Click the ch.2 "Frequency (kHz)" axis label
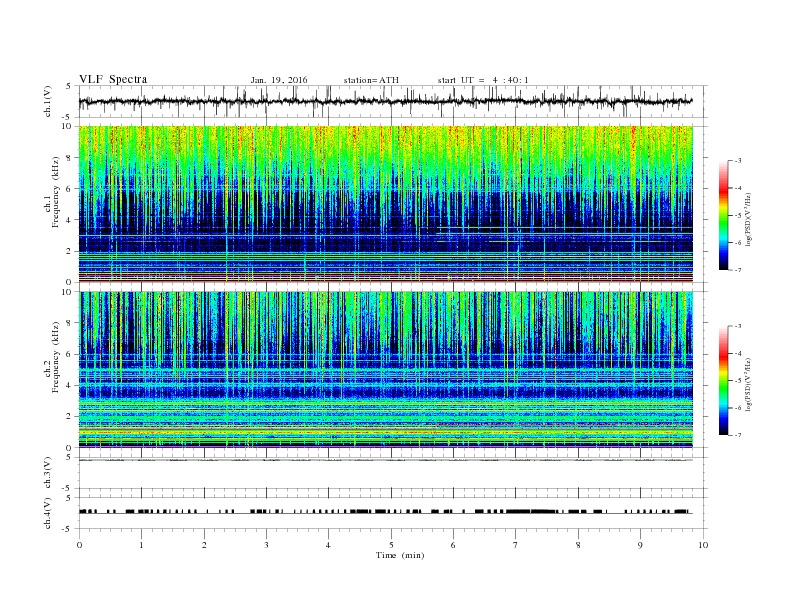Viewport: 792px width, 612px height. tap(56, 357)
